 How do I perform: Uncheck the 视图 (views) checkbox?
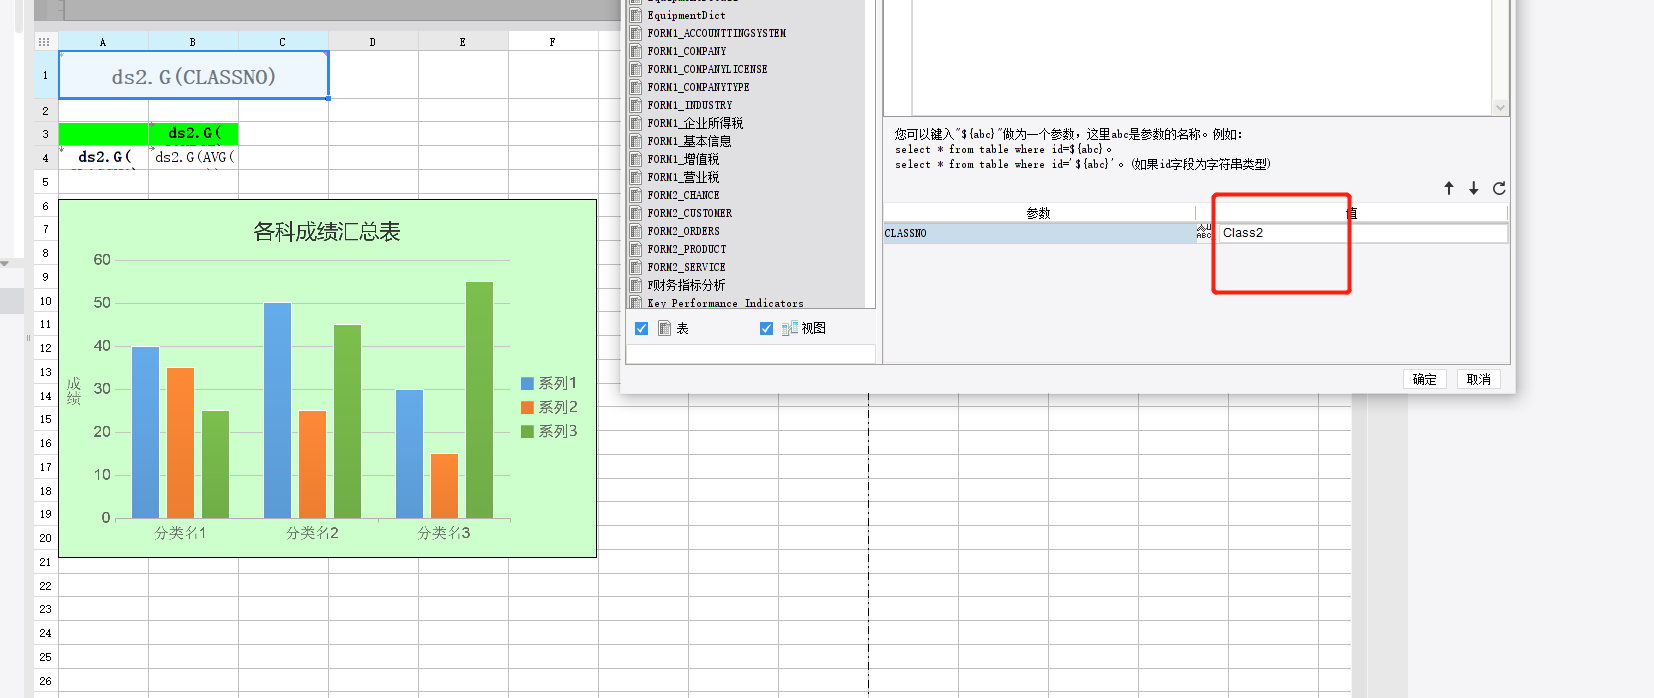pos(766,328)
